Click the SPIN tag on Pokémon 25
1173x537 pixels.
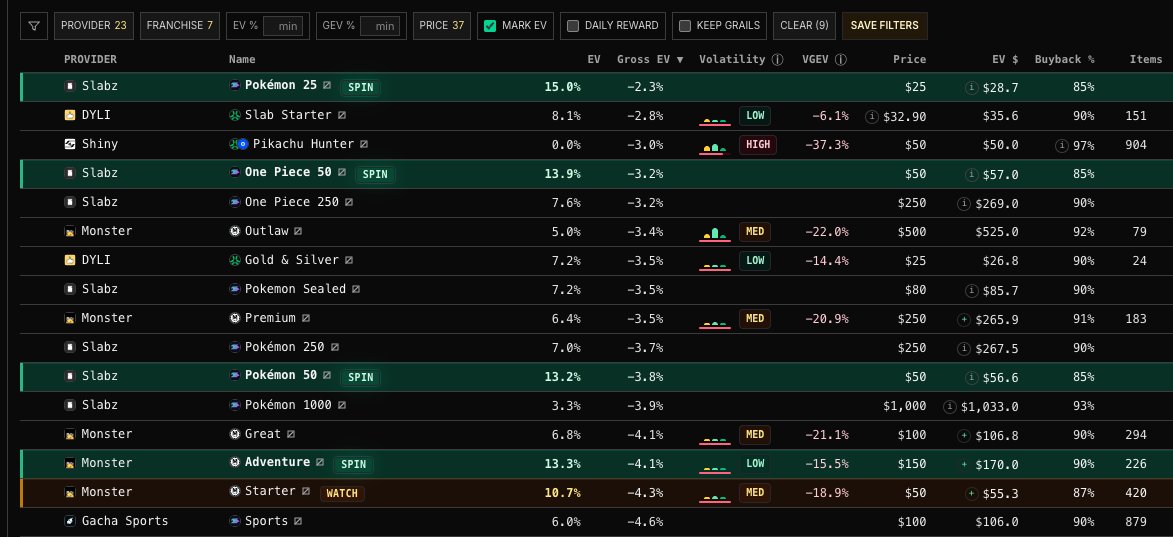point(361,88)
